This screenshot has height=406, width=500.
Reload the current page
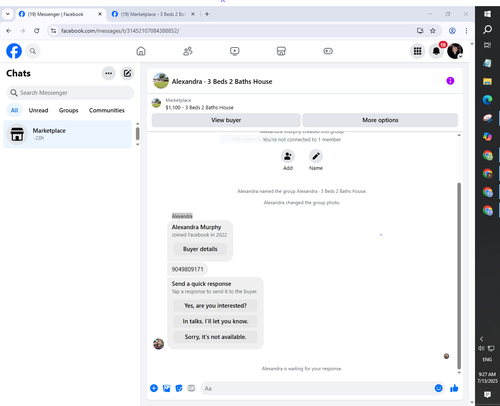(37, 31)
